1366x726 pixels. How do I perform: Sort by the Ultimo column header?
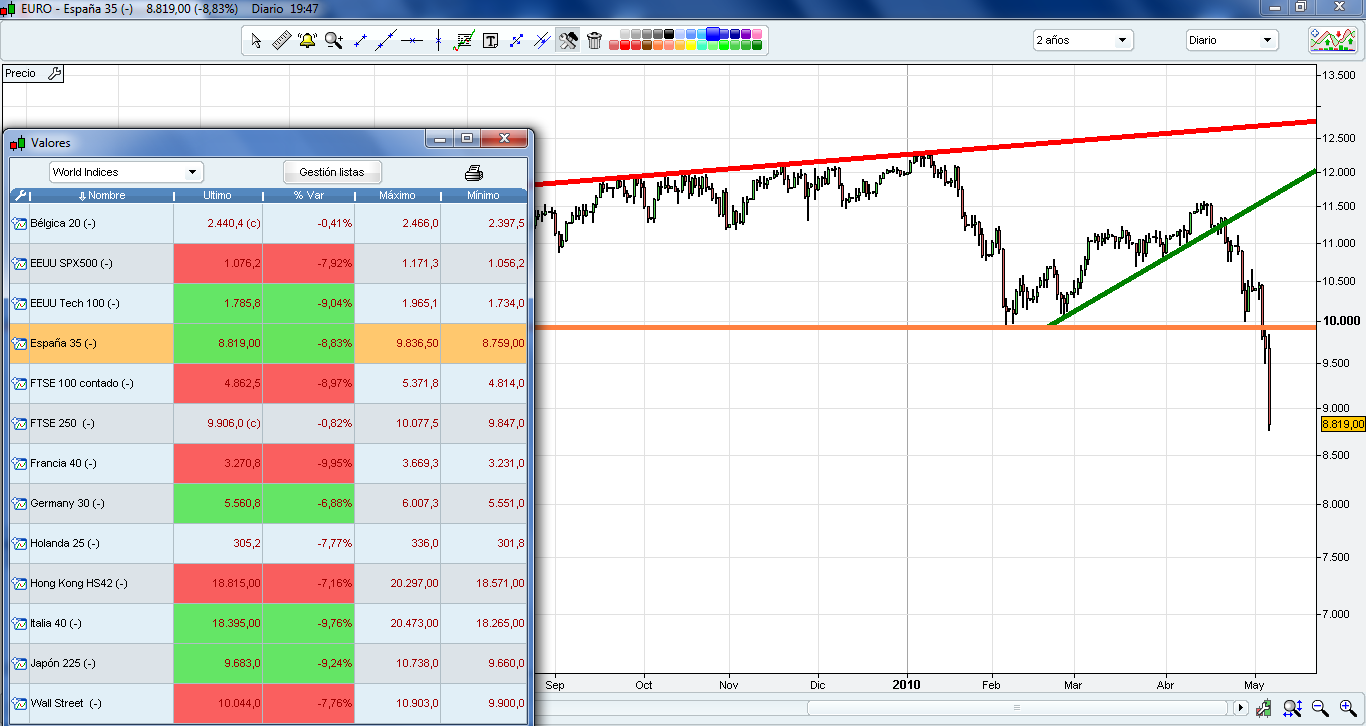[x=218, y=195]
